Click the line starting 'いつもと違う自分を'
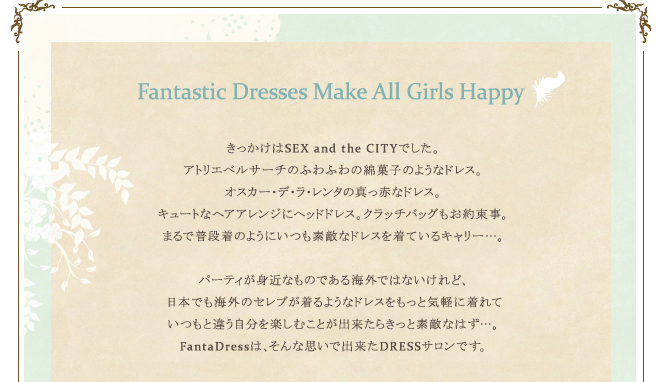Screen dimensions: 660x382 click(333, 324)
